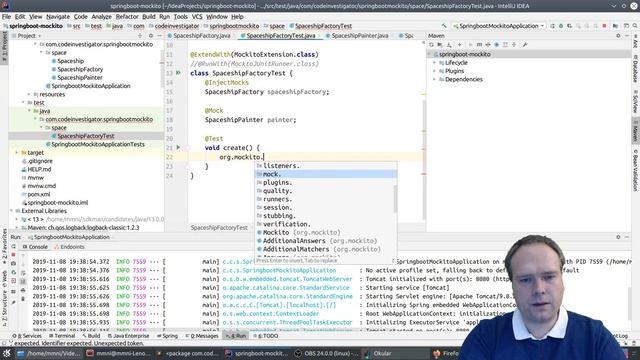Open Services tool window button
This screenshot has width=640, height=360.
[x=27, y=336]
